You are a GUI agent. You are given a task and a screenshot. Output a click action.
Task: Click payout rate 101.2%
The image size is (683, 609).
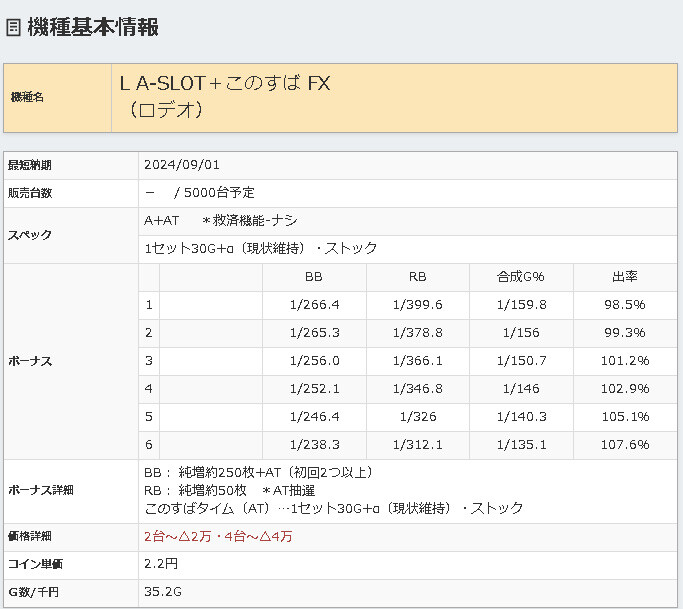pyautogui.click(x=625, y=361)
